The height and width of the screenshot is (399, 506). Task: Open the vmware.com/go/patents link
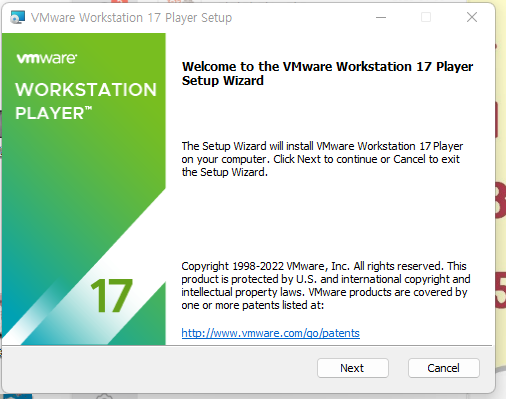tap(270, 333)
